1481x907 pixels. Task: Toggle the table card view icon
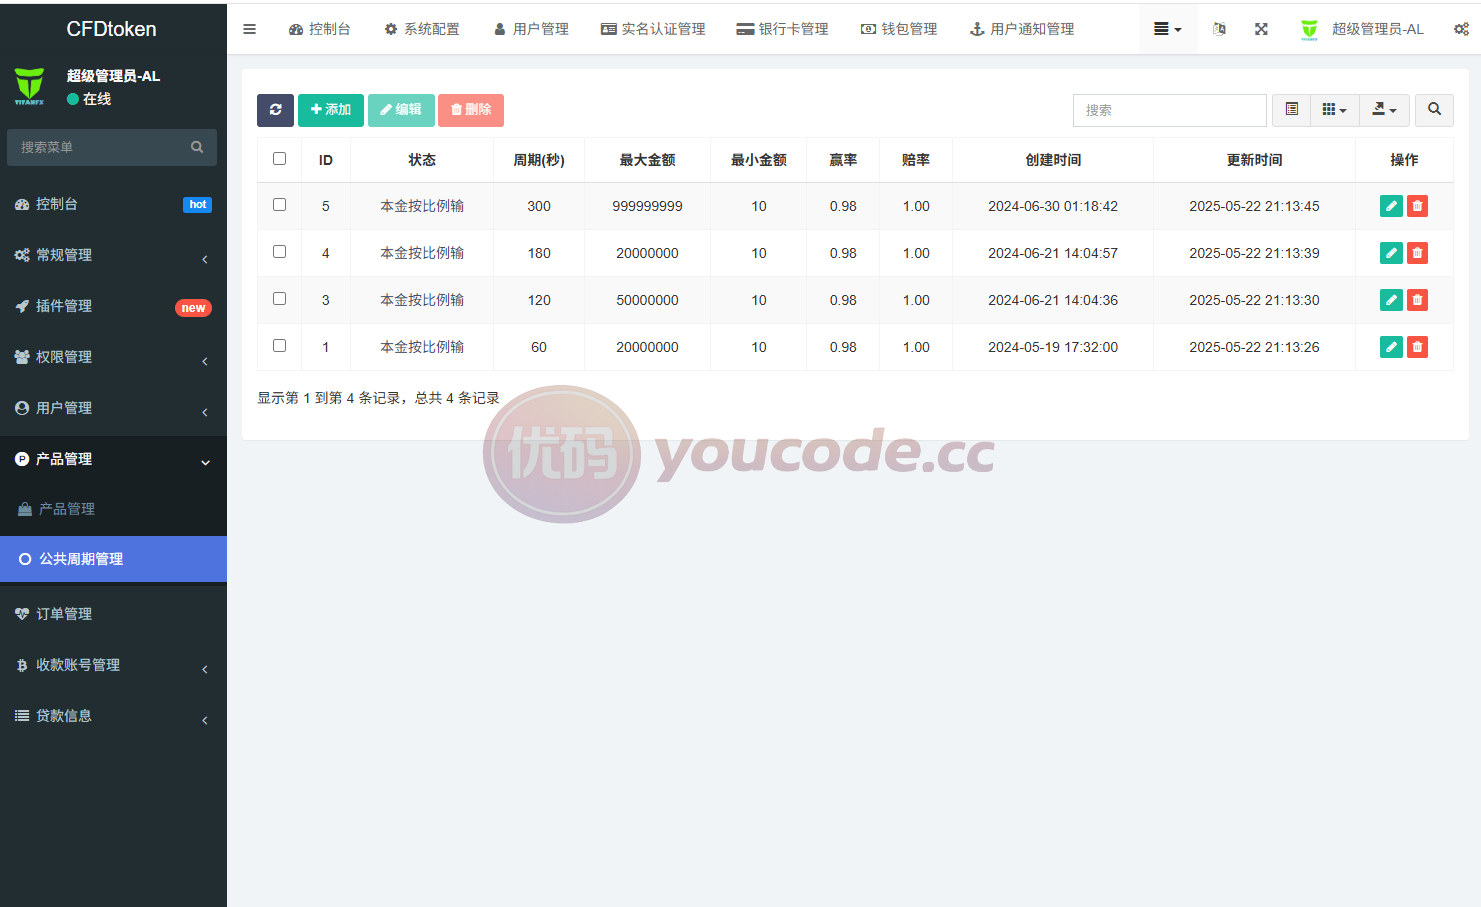1291,110
